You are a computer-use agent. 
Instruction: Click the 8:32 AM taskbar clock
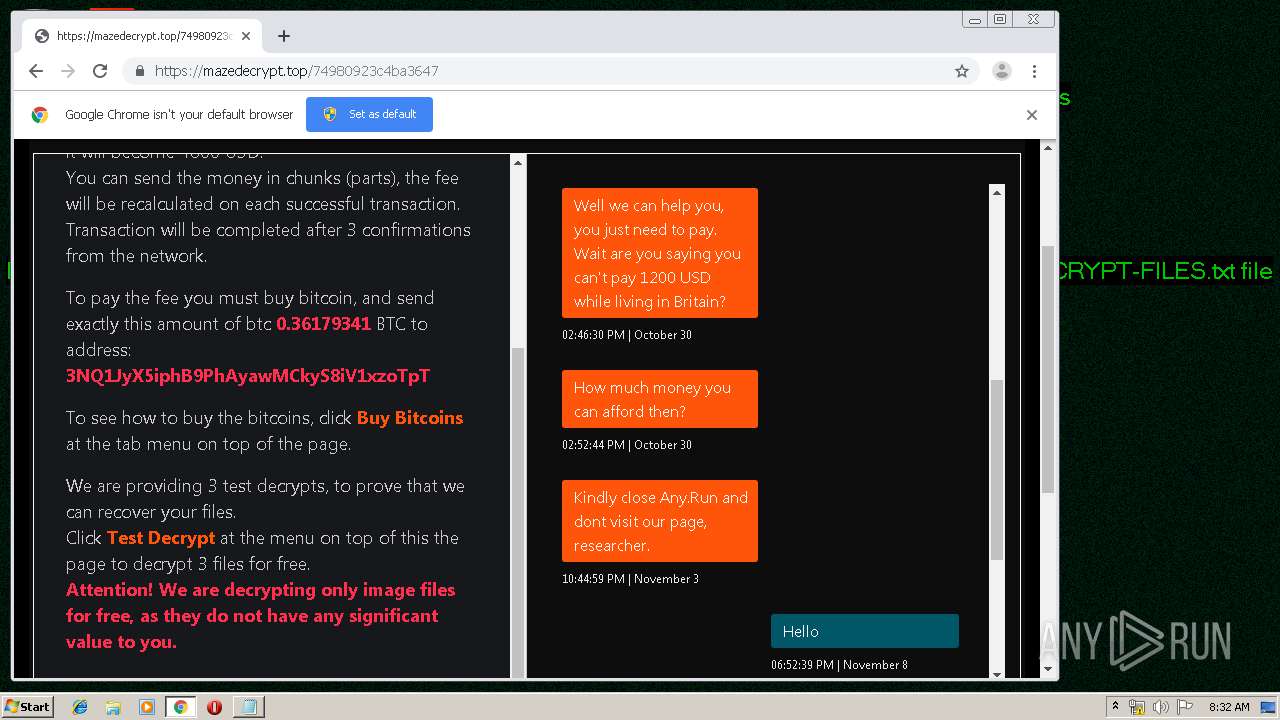(x=1229, y=707)
